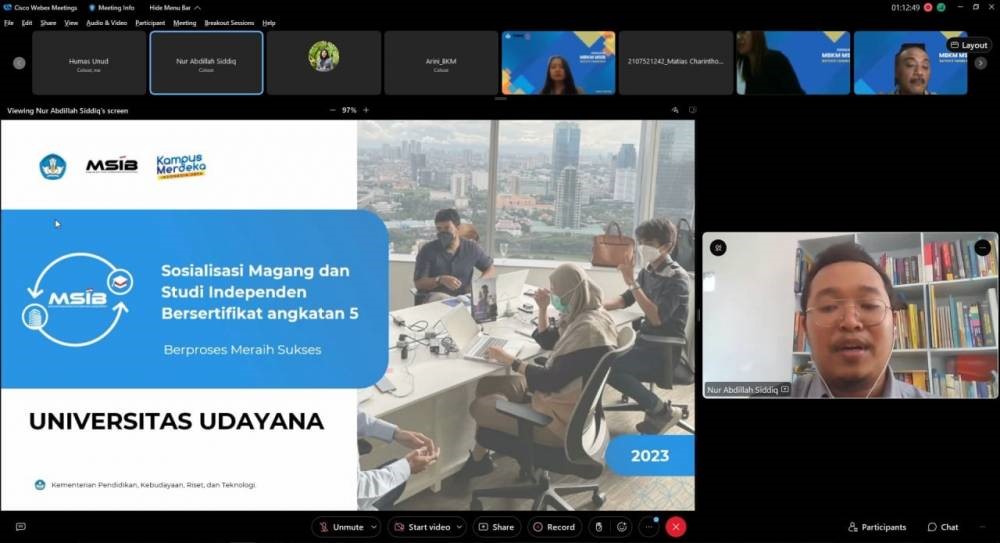Open reactions smiley icon
This screenshot has height=543, width=1000.
pyautogui.click(x=622, y=527)
